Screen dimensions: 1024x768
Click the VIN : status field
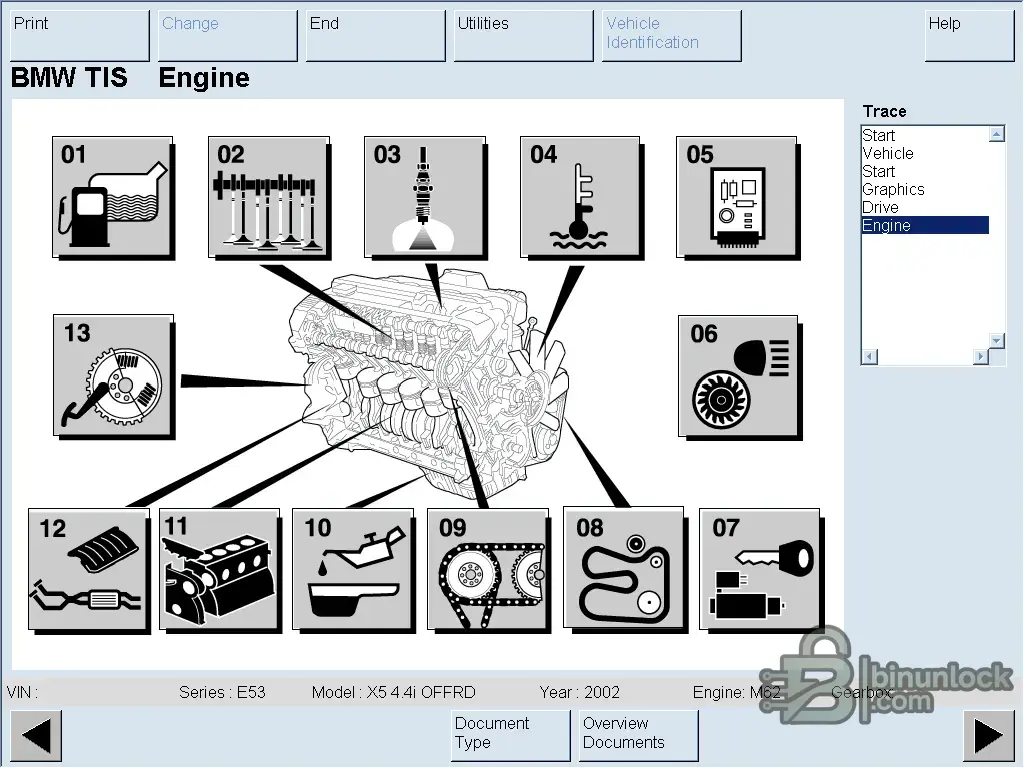(22, 692)
